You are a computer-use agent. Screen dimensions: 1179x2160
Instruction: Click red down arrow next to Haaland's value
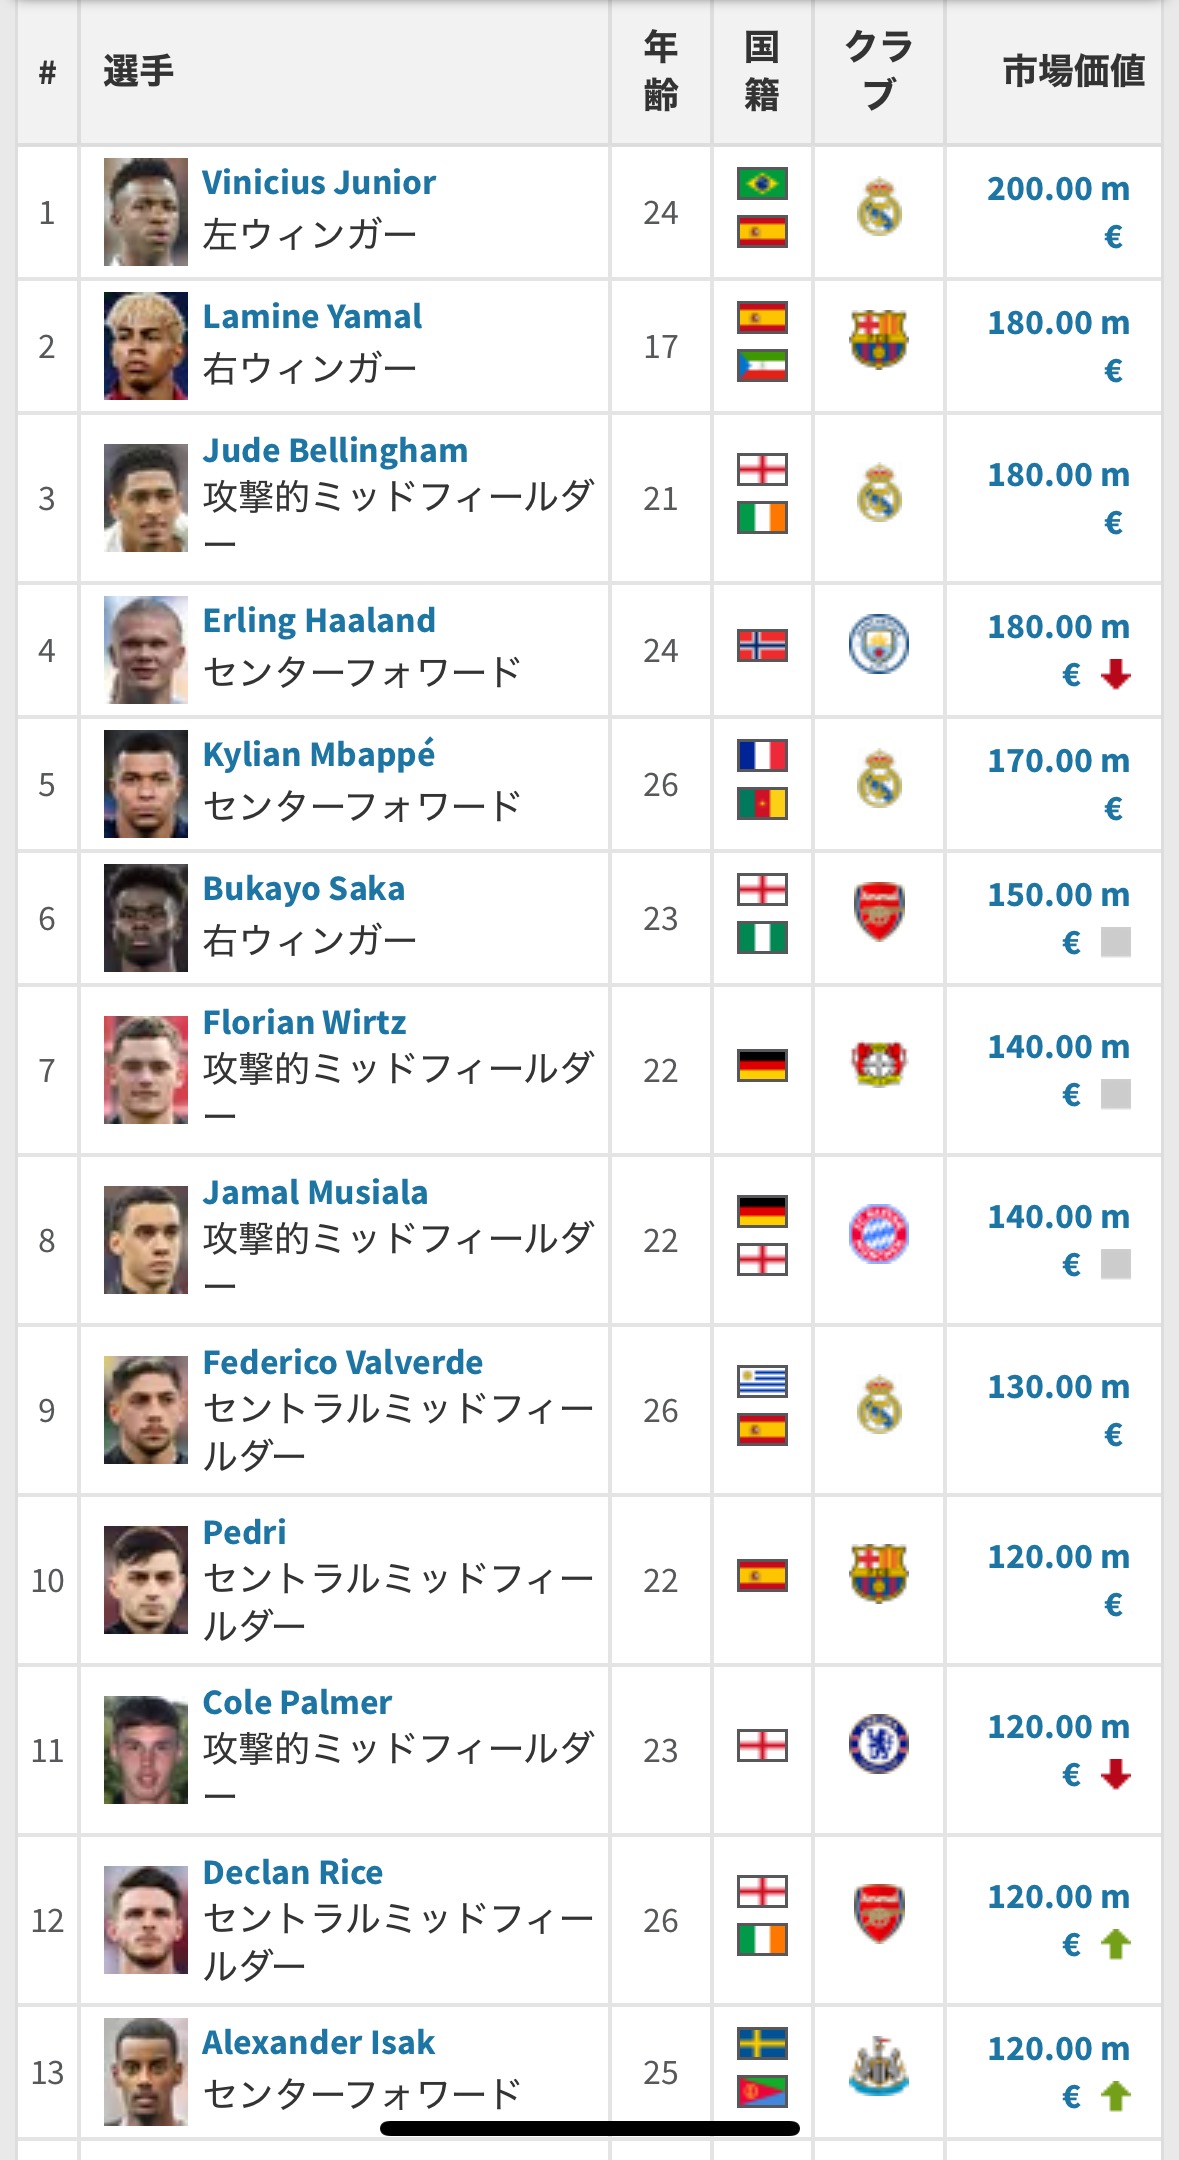[x=1115, y=675]
